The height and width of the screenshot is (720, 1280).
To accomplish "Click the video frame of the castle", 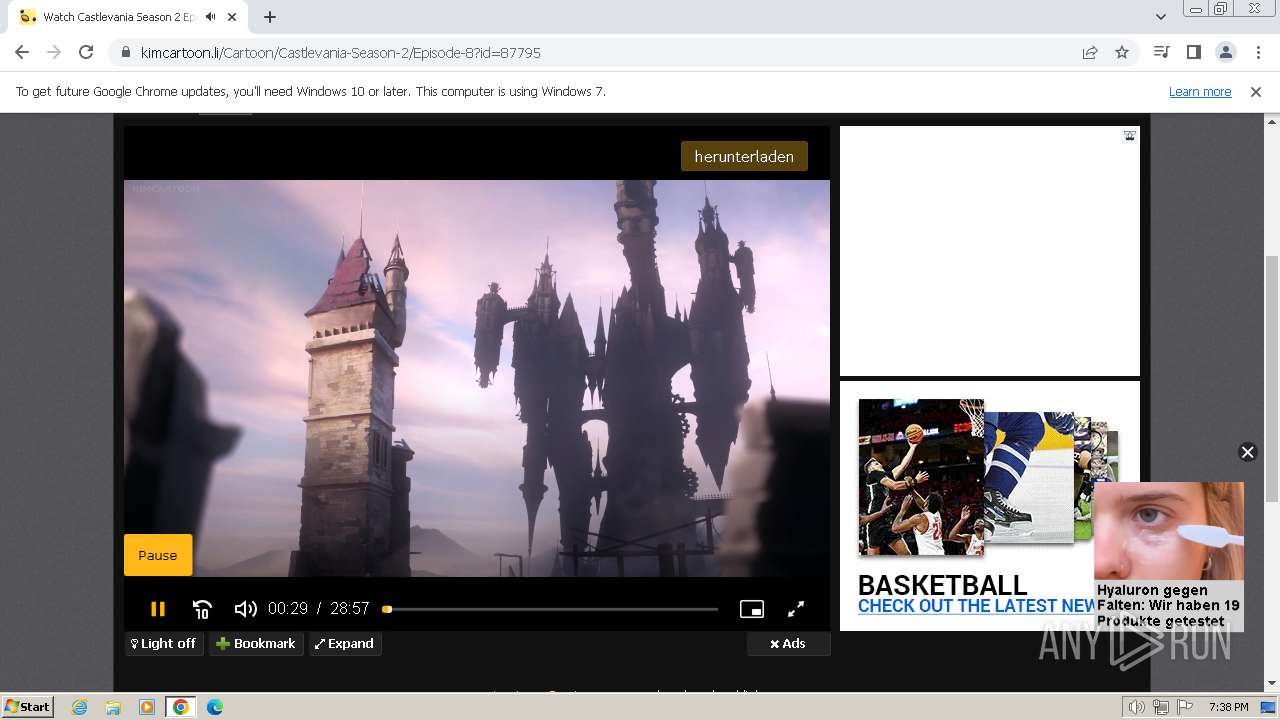I will coord(477,378).
